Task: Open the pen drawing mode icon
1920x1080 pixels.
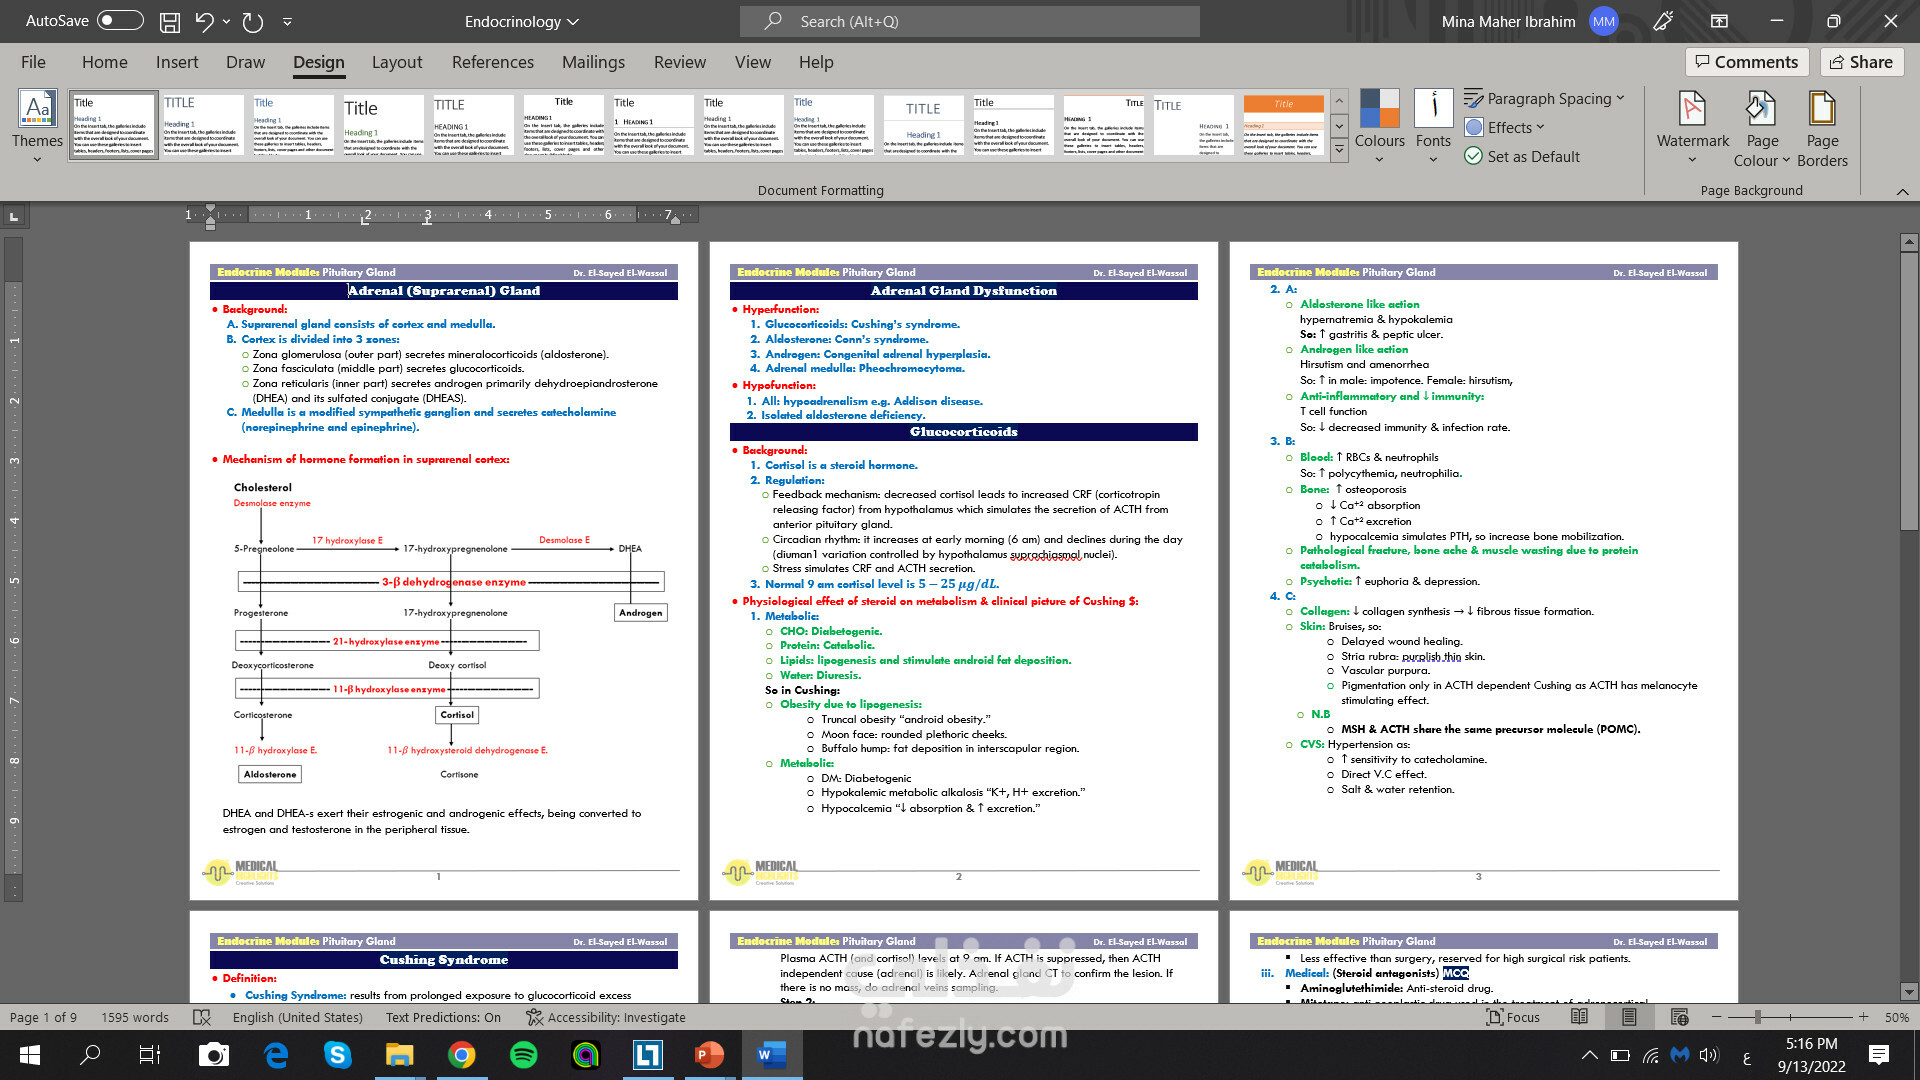Action: (1663, 21)
